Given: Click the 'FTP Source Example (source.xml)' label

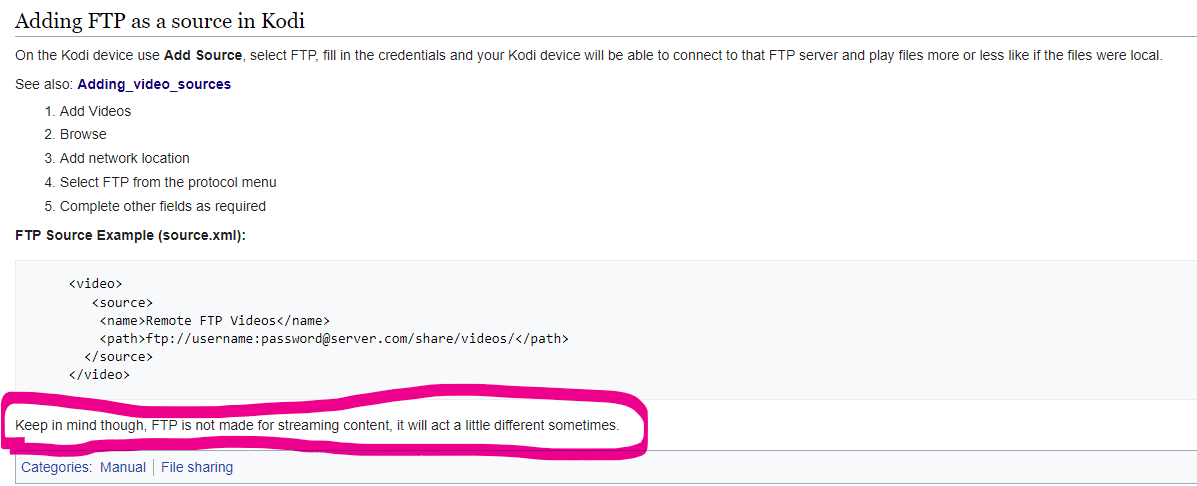Looking at the screenshot, I should point(130,235).
